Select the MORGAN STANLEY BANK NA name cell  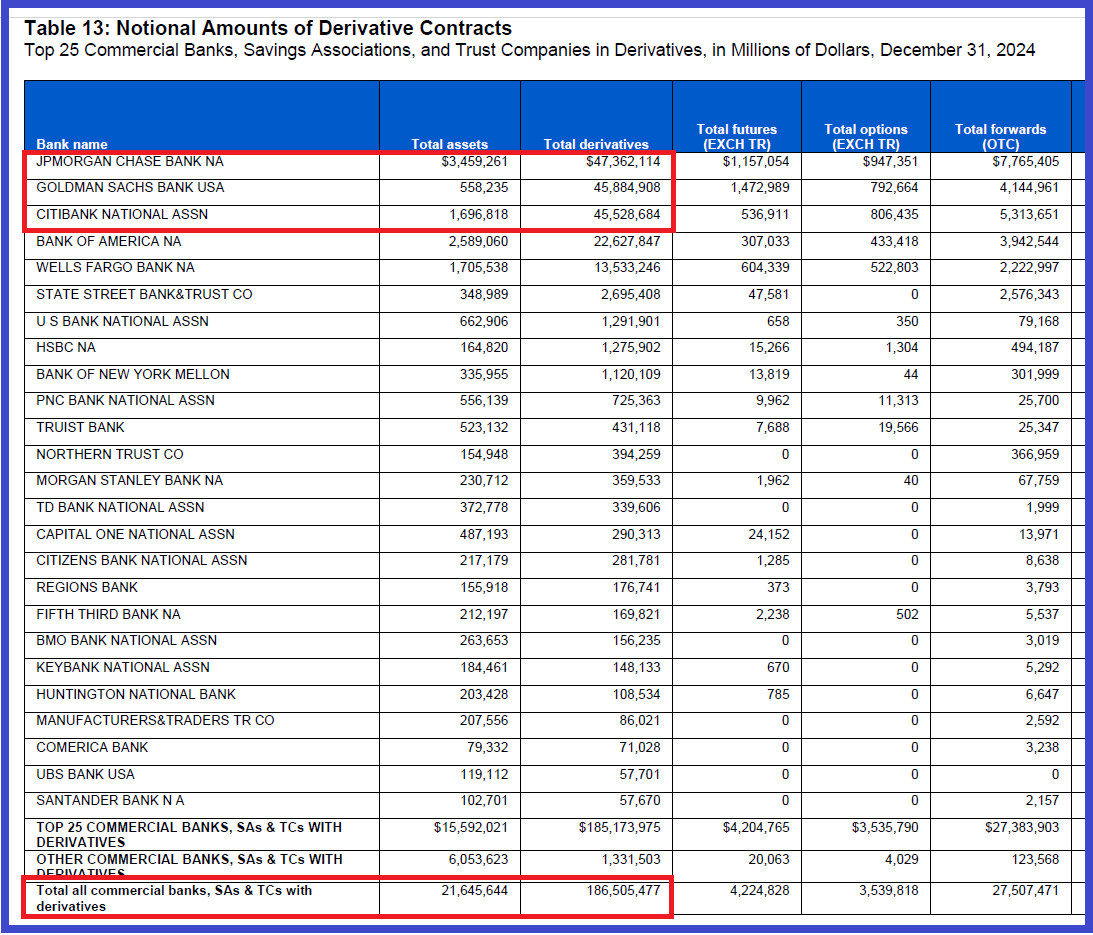click(130, 480)
